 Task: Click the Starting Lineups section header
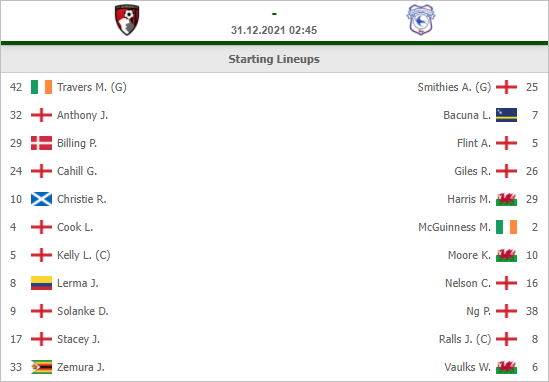[274, 59]
